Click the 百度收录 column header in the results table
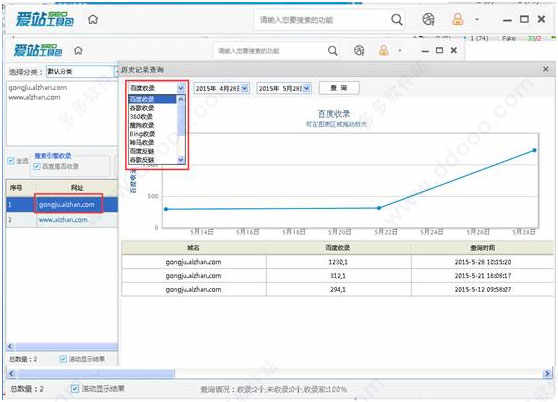The width and height of the screenshot is (558, 402). tap(338, 248)
